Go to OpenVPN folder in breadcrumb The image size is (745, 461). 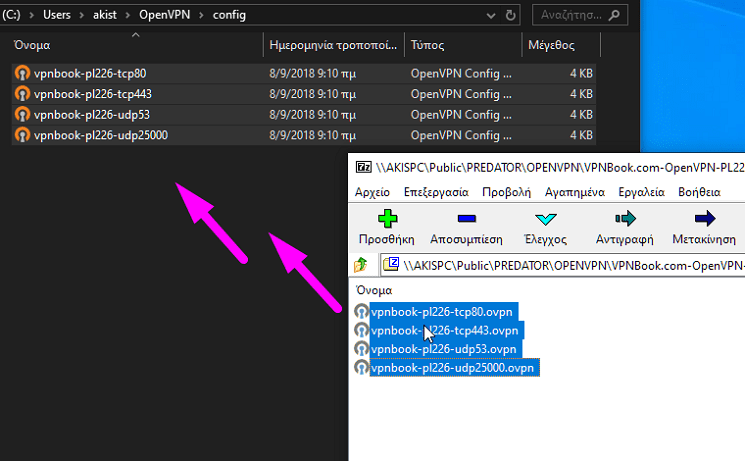click(x=164, y=15)
